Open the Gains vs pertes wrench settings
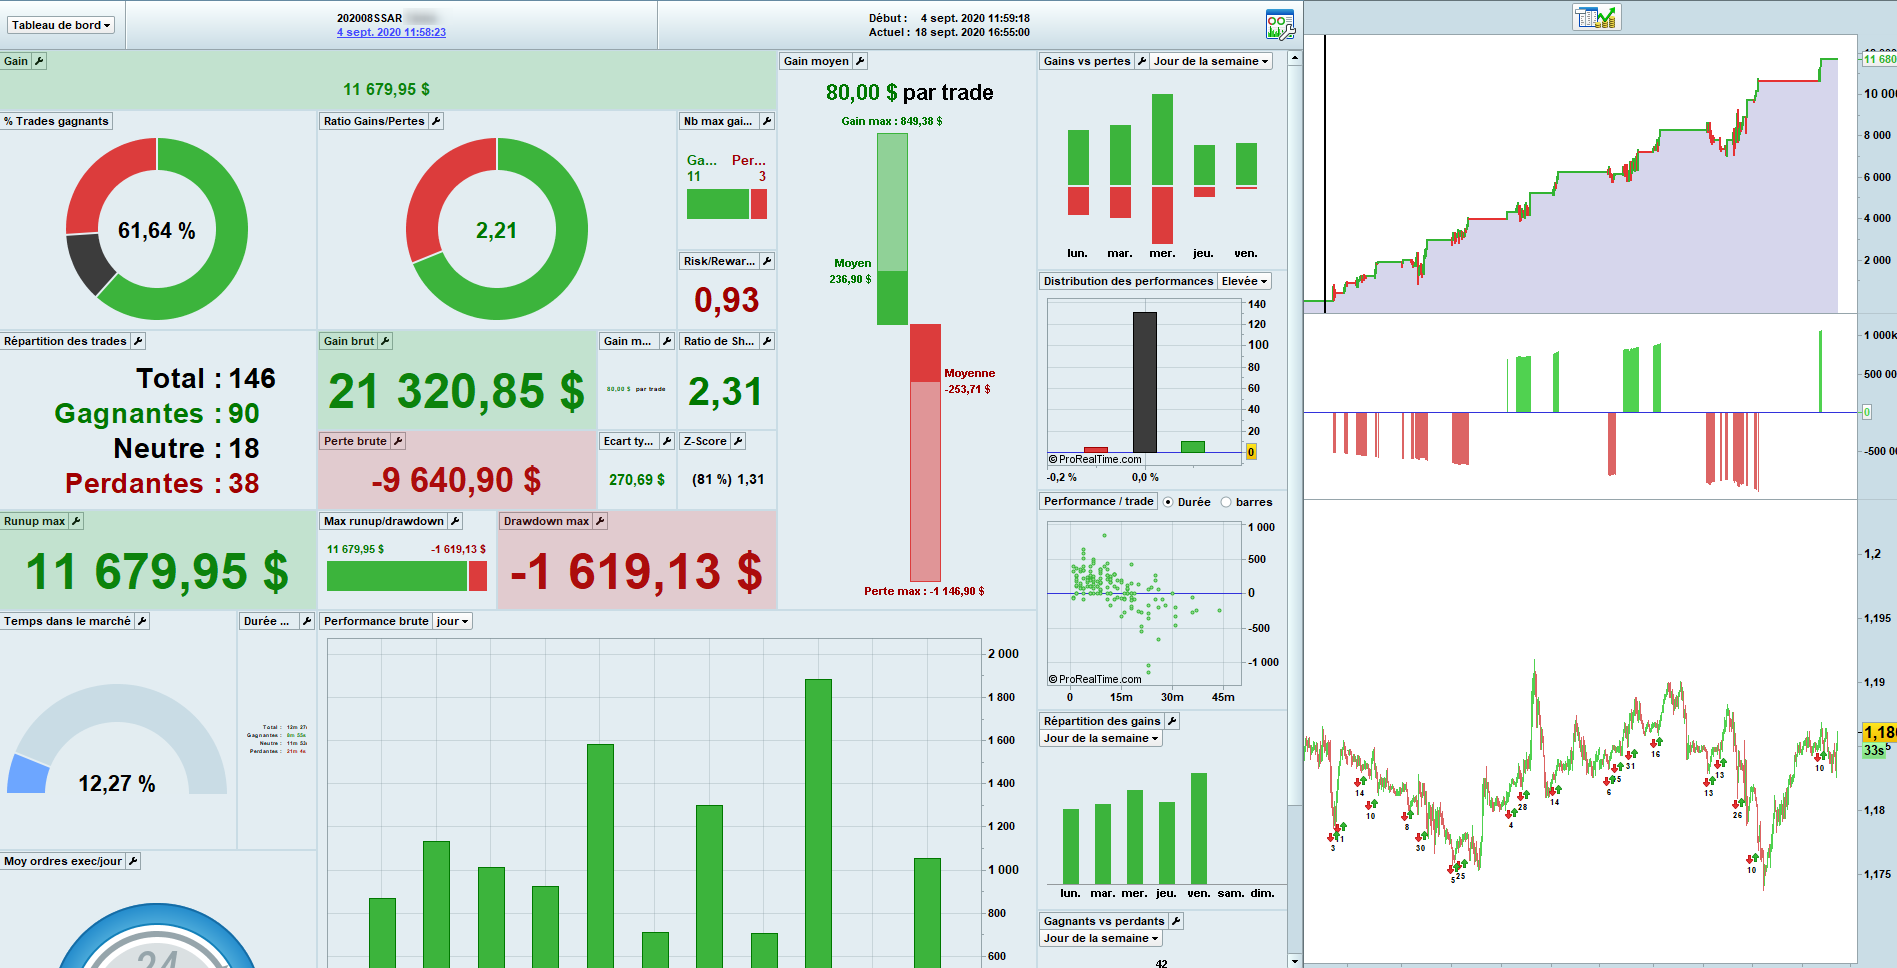The width and height of the screenshot is (1897, 968). pyautogui.click(x=1142, y=61)
